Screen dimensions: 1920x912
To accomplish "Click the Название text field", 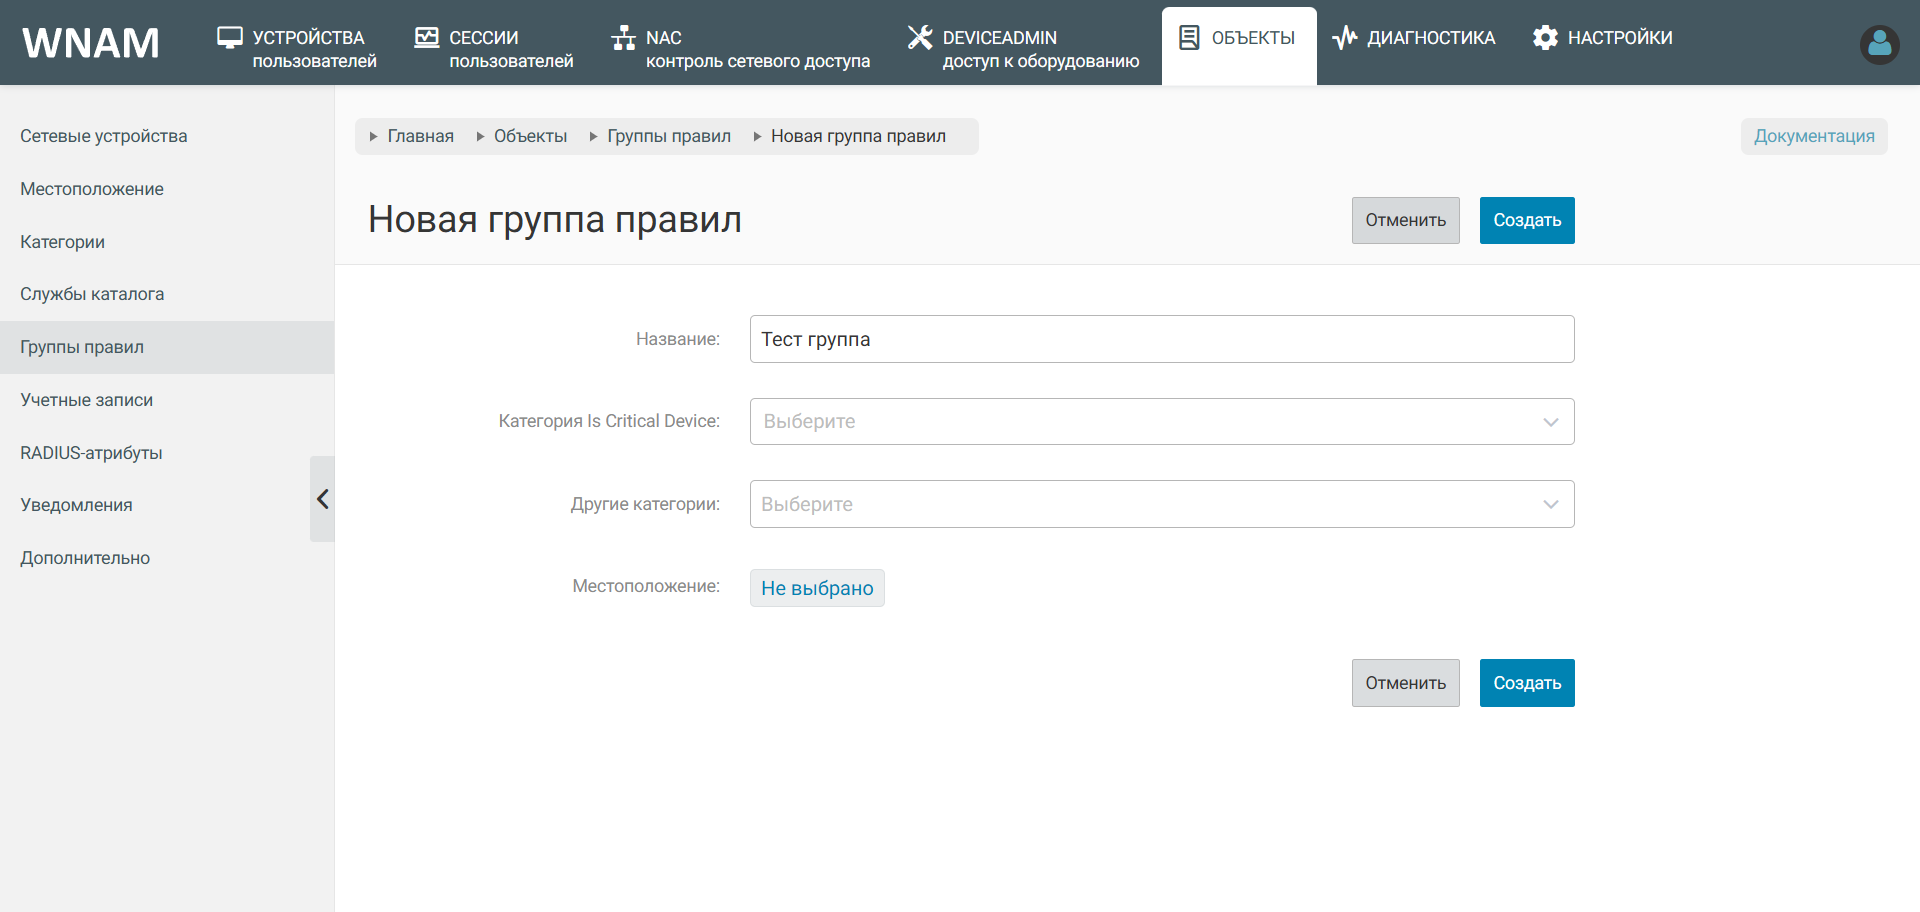I will click(x=1161, y=339).
